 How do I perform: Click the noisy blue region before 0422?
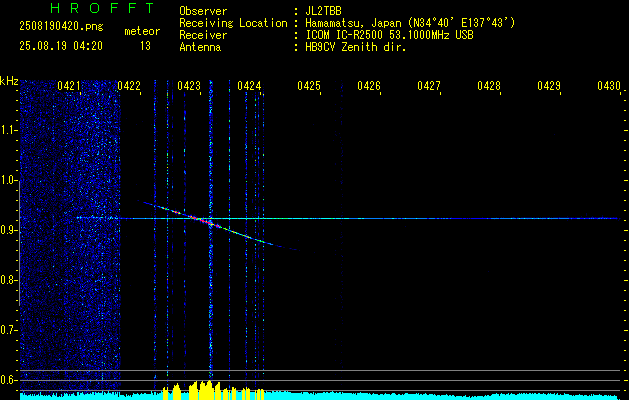click(x=70, y=235)
